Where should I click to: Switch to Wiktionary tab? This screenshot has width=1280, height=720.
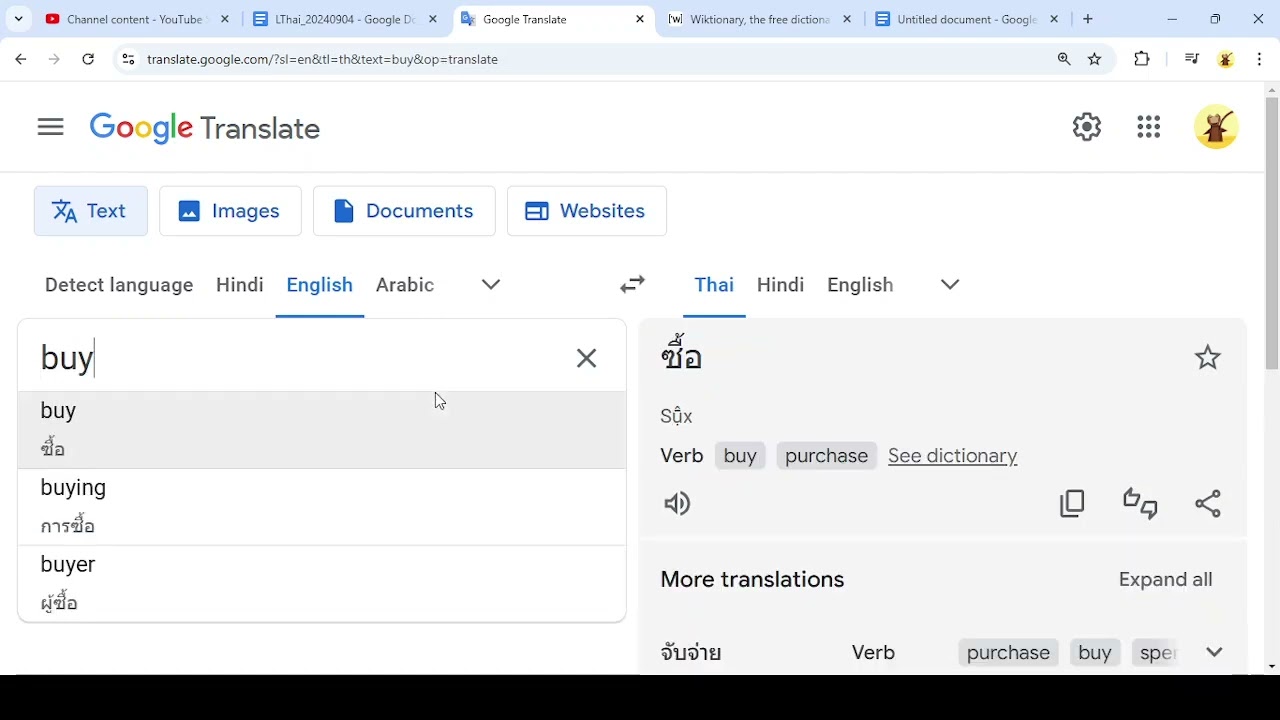coord(760,19)
